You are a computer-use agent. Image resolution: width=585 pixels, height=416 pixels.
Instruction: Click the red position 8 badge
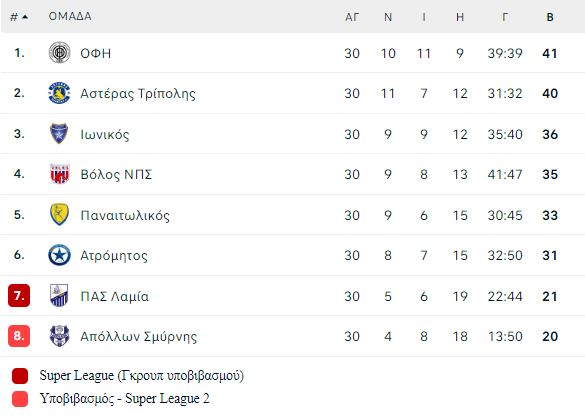point(19,336)
